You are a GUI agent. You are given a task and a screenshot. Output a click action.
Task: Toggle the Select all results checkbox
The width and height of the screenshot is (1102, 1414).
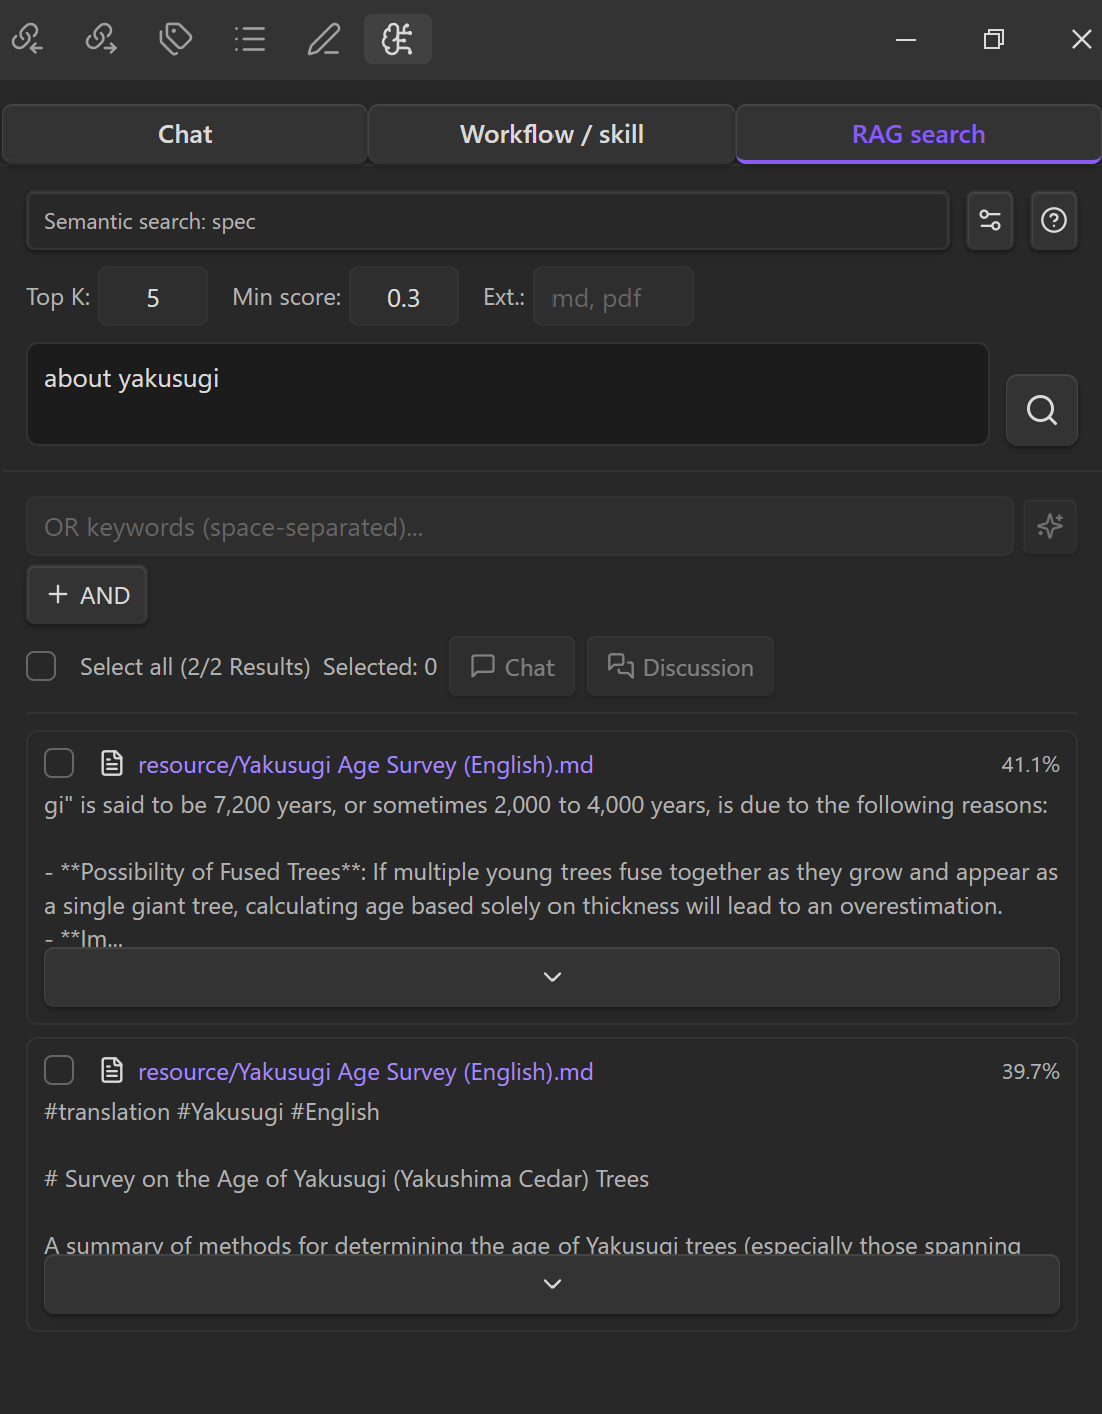click(x=41, y=666)
